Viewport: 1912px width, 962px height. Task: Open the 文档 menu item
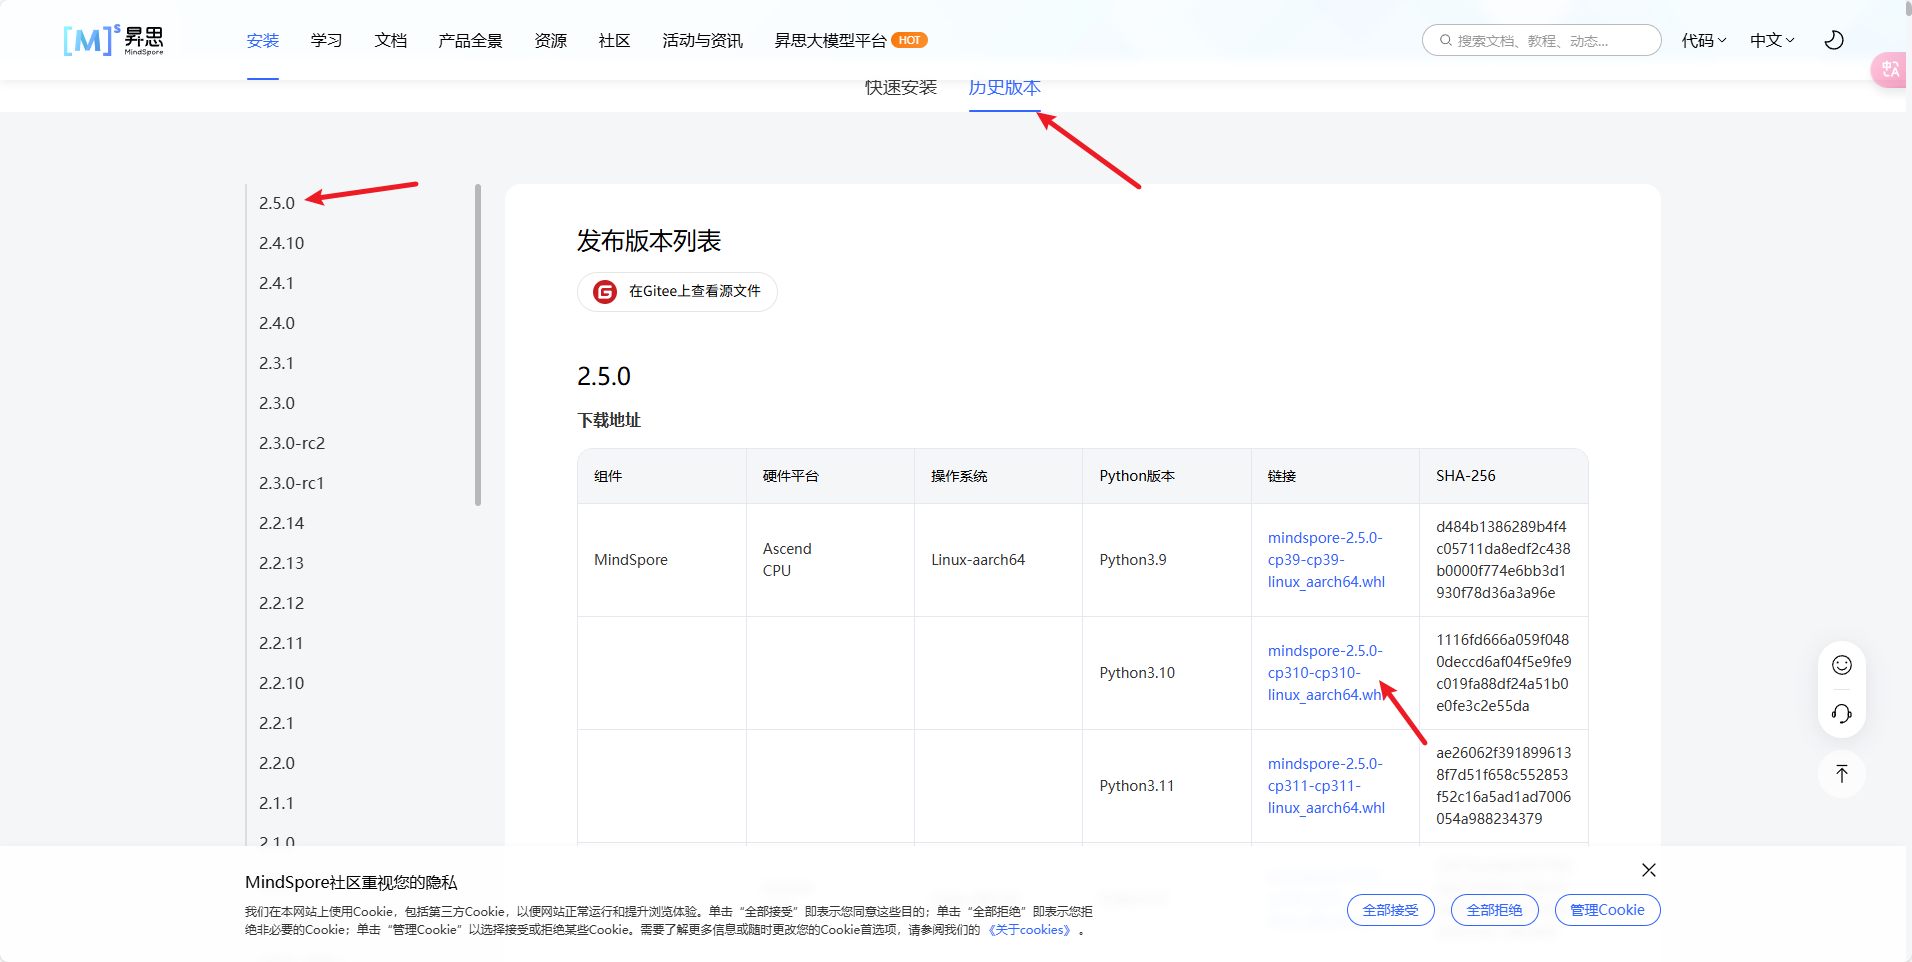click(x=391, y=40)
